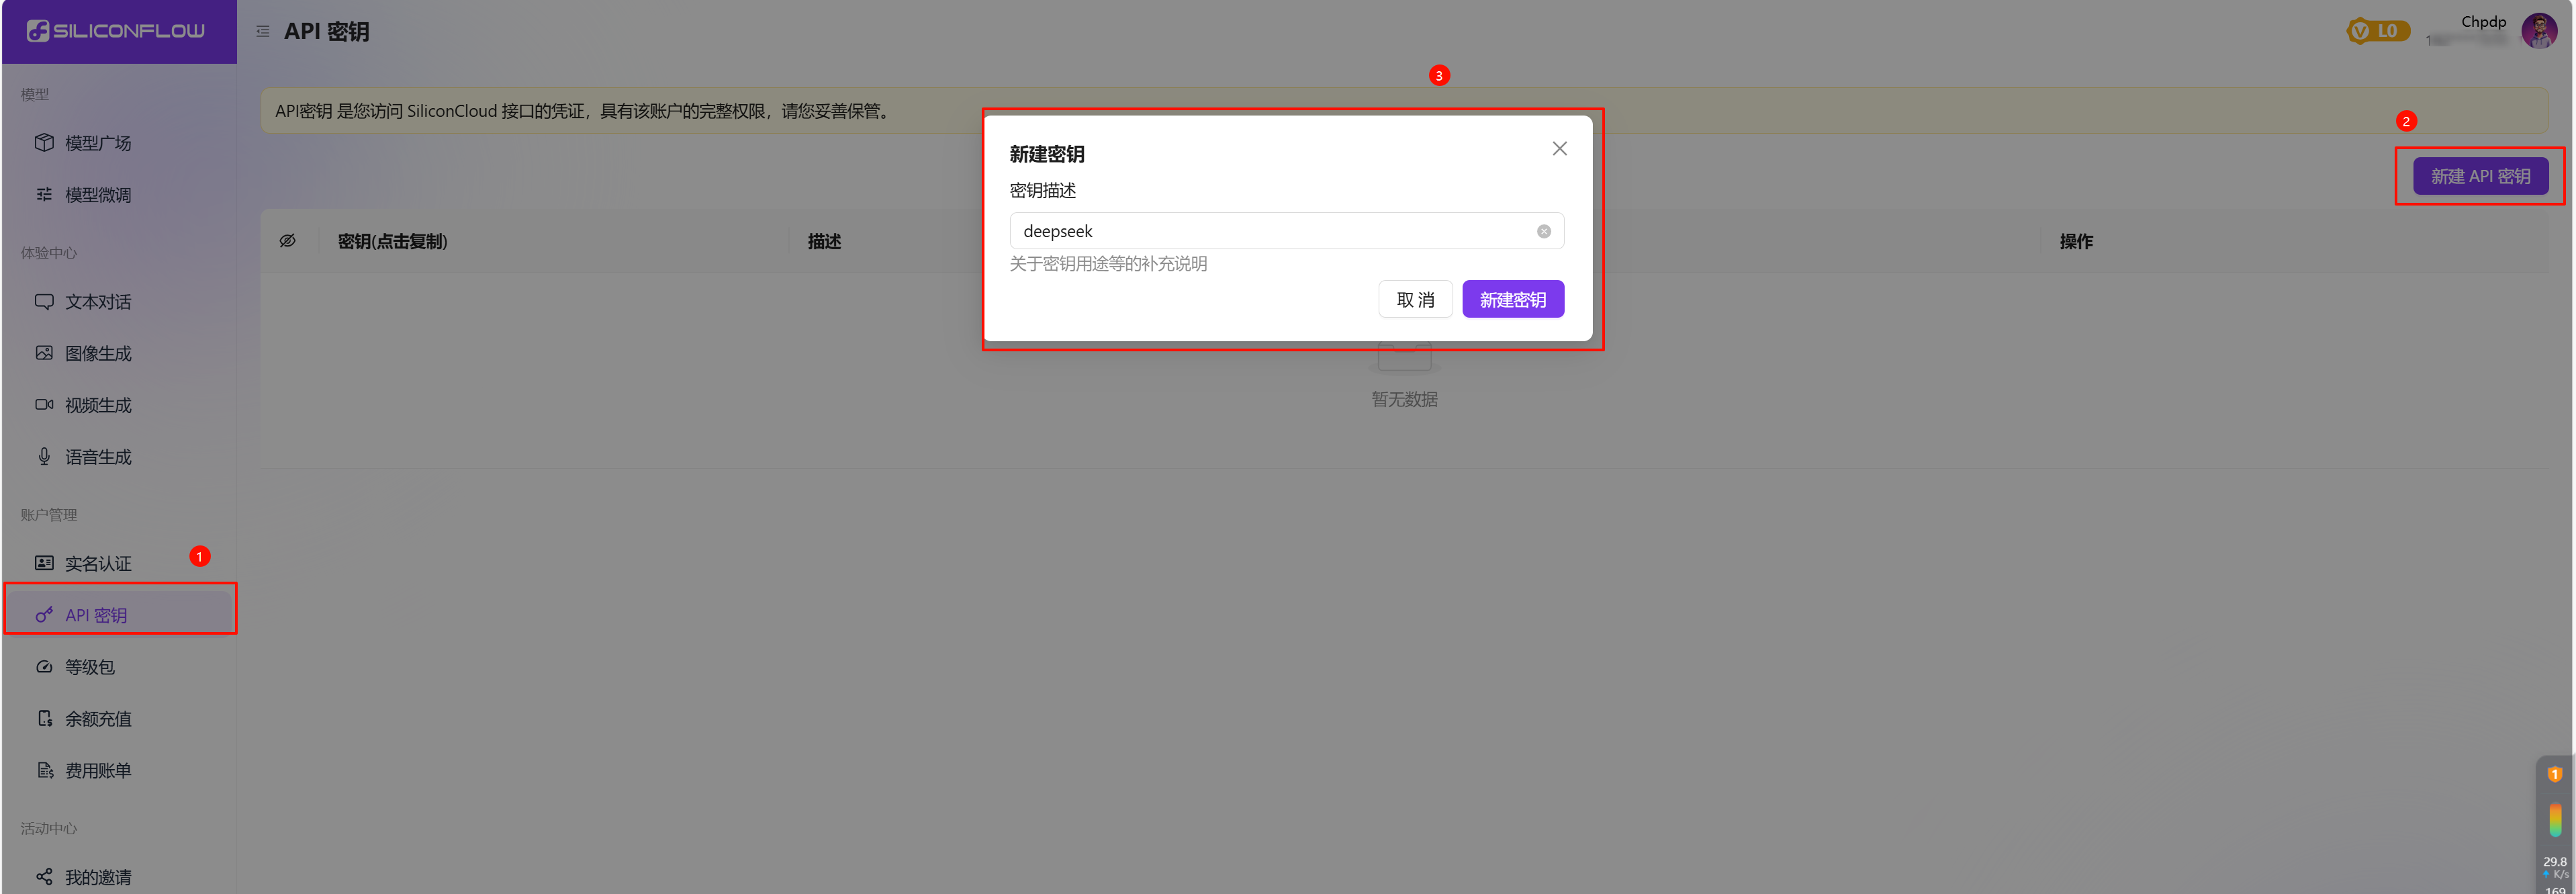Open 语音生成 microphone icon
The image size is (2576, 894).
(44, 457)
